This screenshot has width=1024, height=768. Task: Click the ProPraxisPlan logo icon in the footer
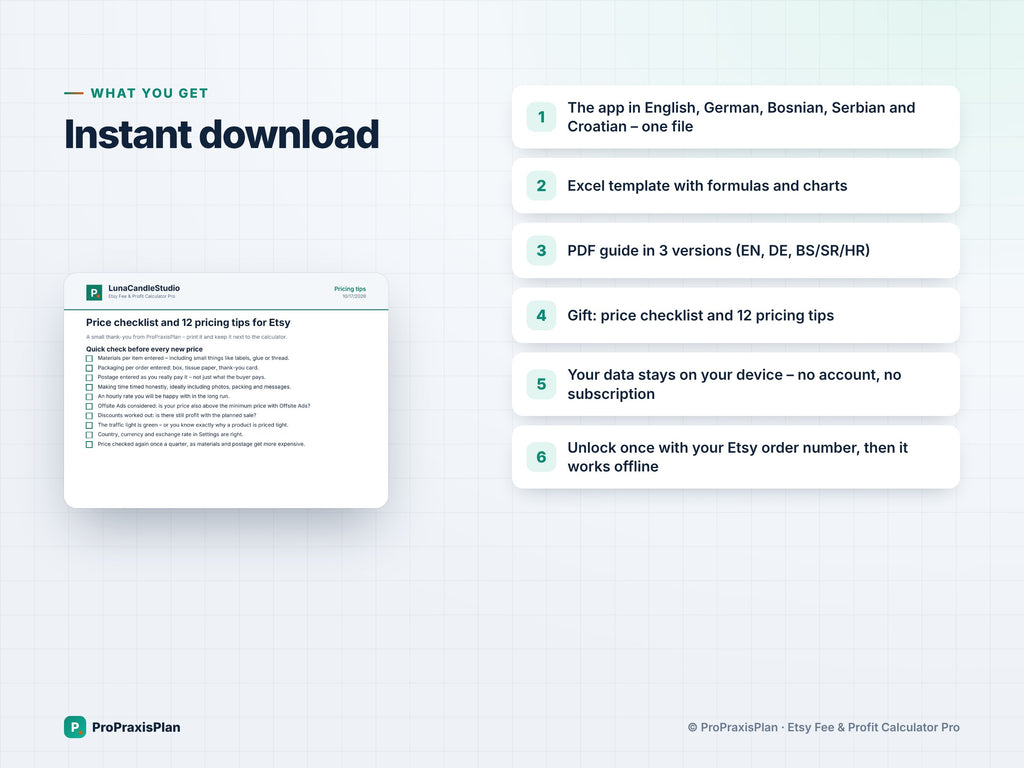[75, 727]
